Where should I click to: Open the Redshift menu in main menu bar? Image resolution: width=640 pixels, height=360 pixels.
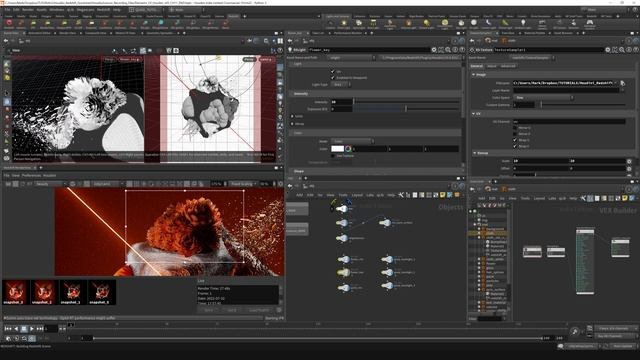[x=104, y=9]
